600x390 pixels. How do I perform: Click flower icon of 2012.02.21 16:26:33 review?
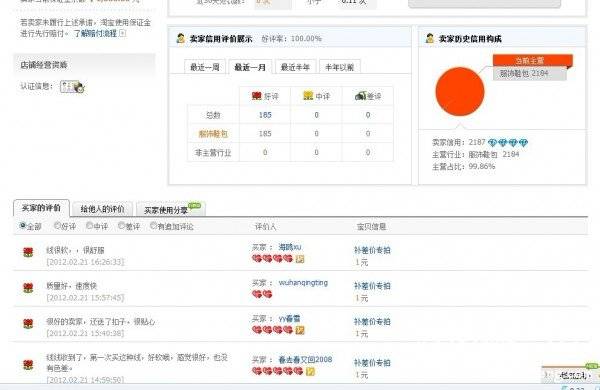coord(28,252)
